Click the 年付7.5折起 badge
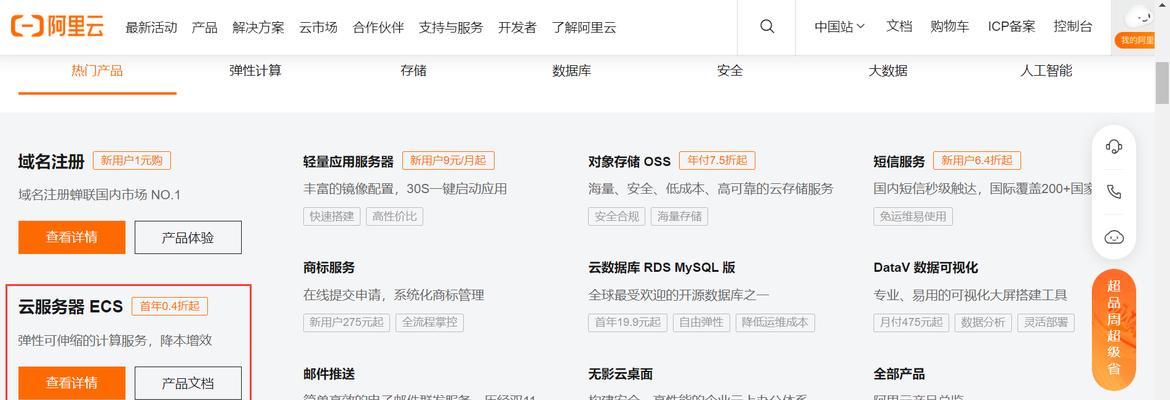Viewport: 1170px width, 400px height. 717,160
